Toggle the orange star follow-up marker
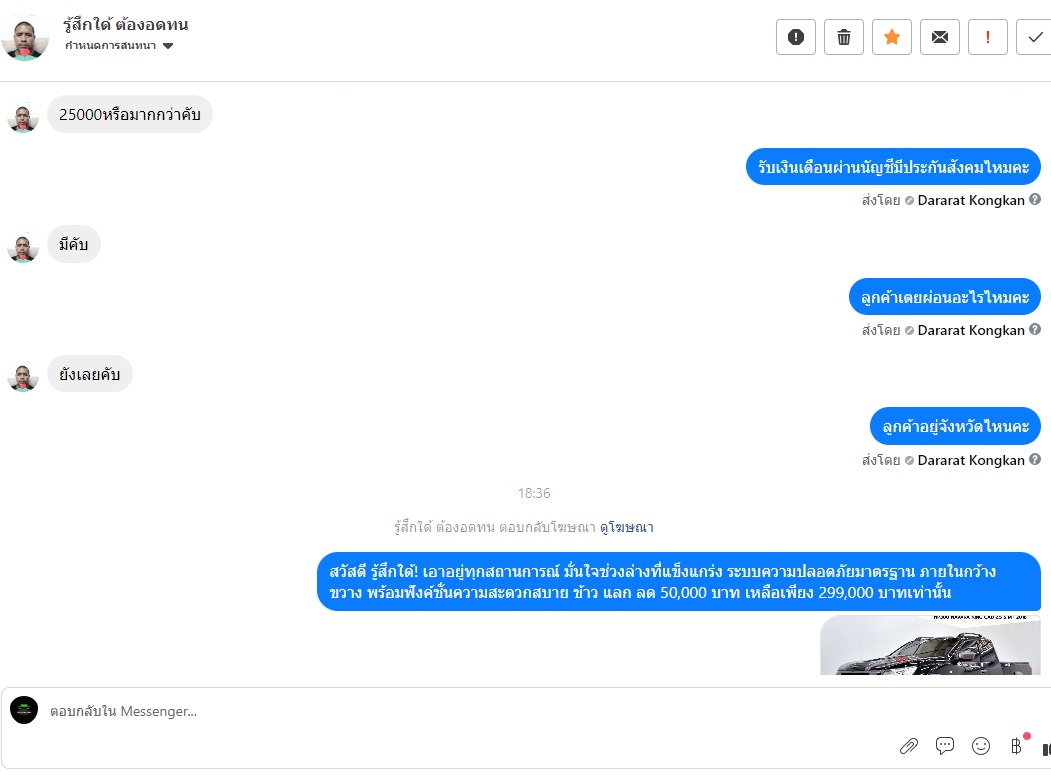Screen dimensions: 1051x775 tap(891, 37)
